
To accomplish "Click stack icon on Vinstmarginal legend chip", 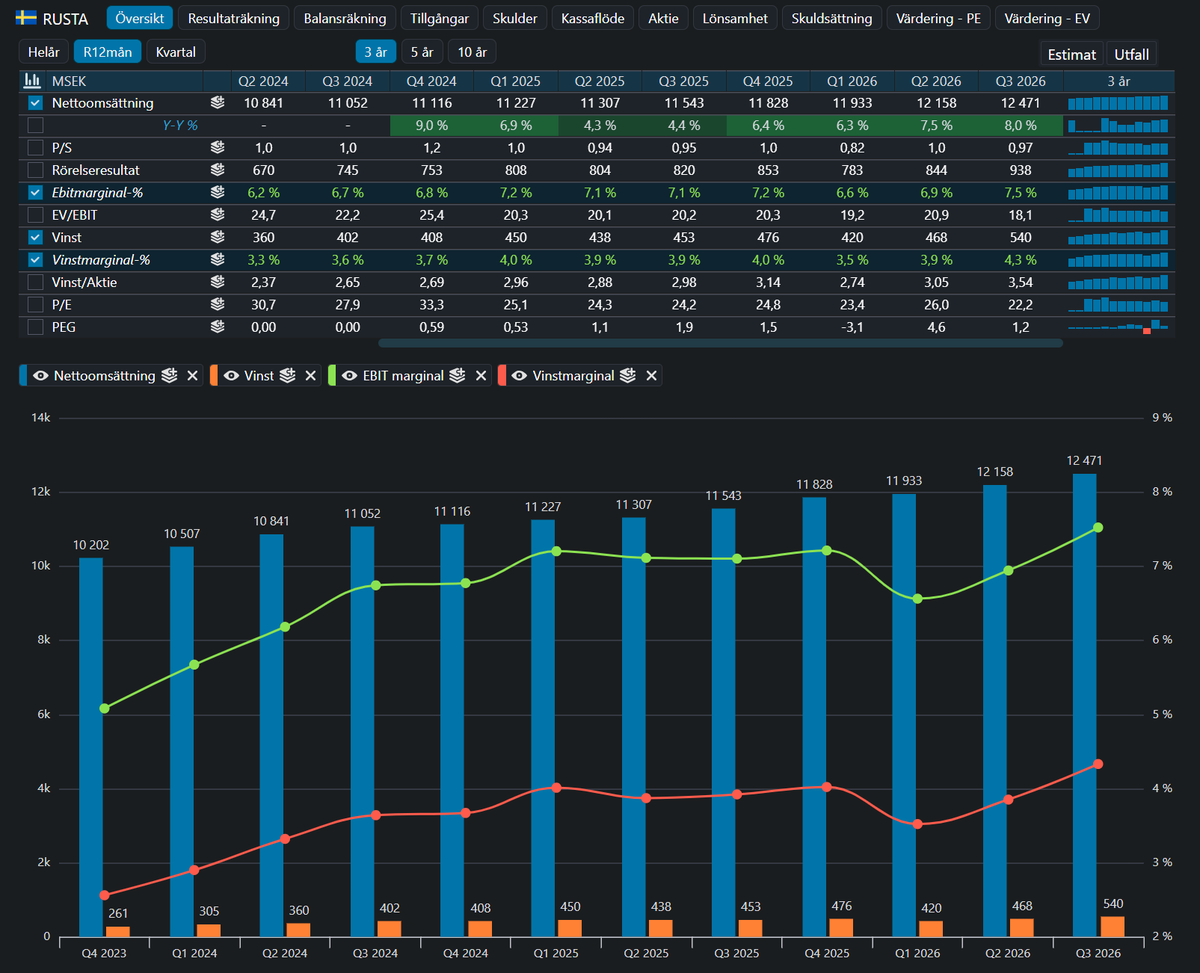I will click(628, 376).
